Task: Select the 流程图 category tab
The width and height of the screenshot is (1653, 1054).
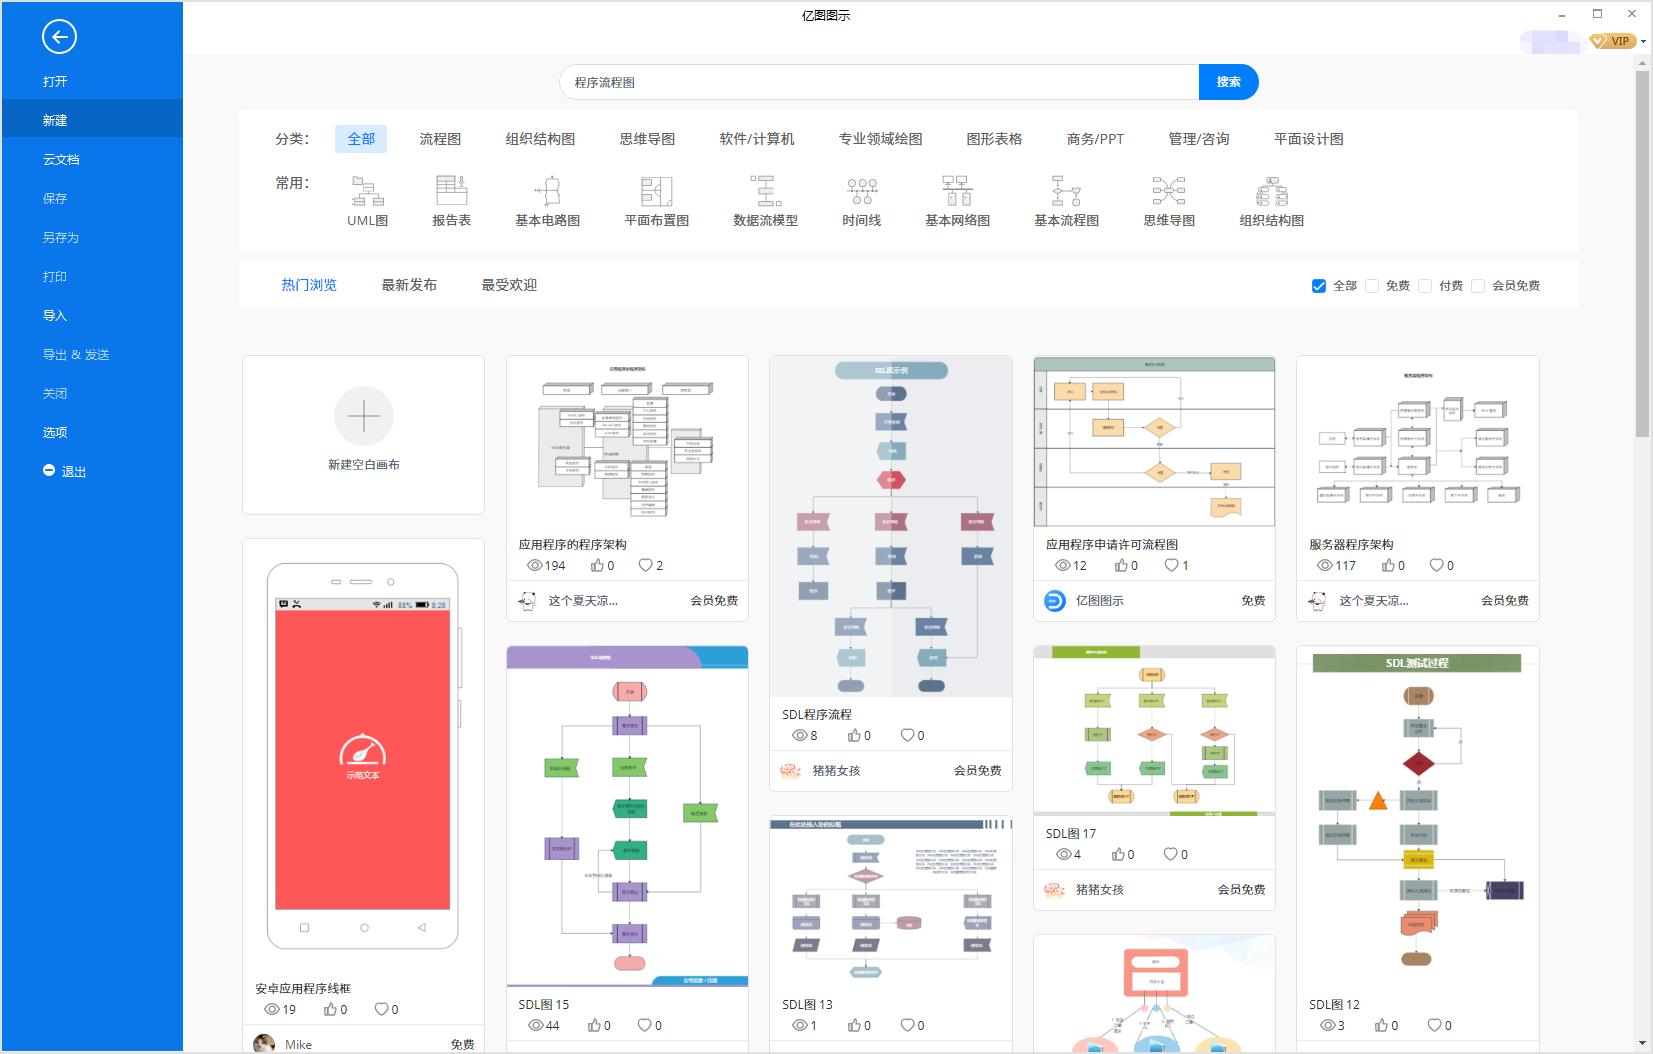Action: point(438,139)
